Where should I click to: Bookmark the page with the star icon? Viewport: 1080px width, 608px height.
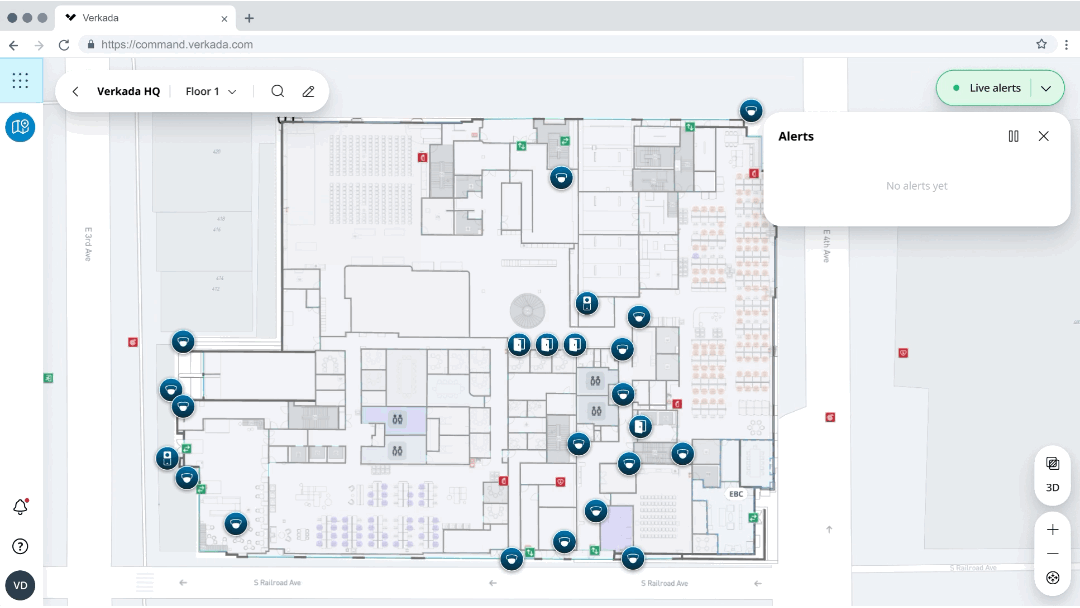pyautogui.click(x=1041, y=44)
